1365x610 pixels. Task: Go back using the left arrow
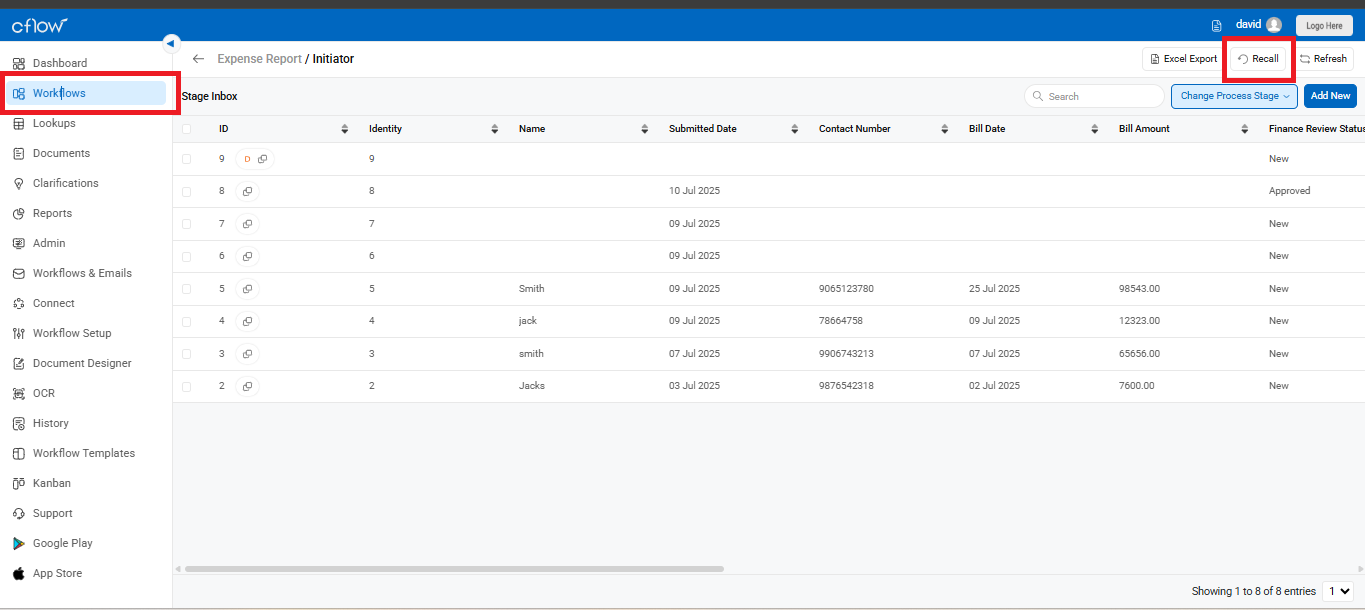pyautogui.click(x=198, y=59)
